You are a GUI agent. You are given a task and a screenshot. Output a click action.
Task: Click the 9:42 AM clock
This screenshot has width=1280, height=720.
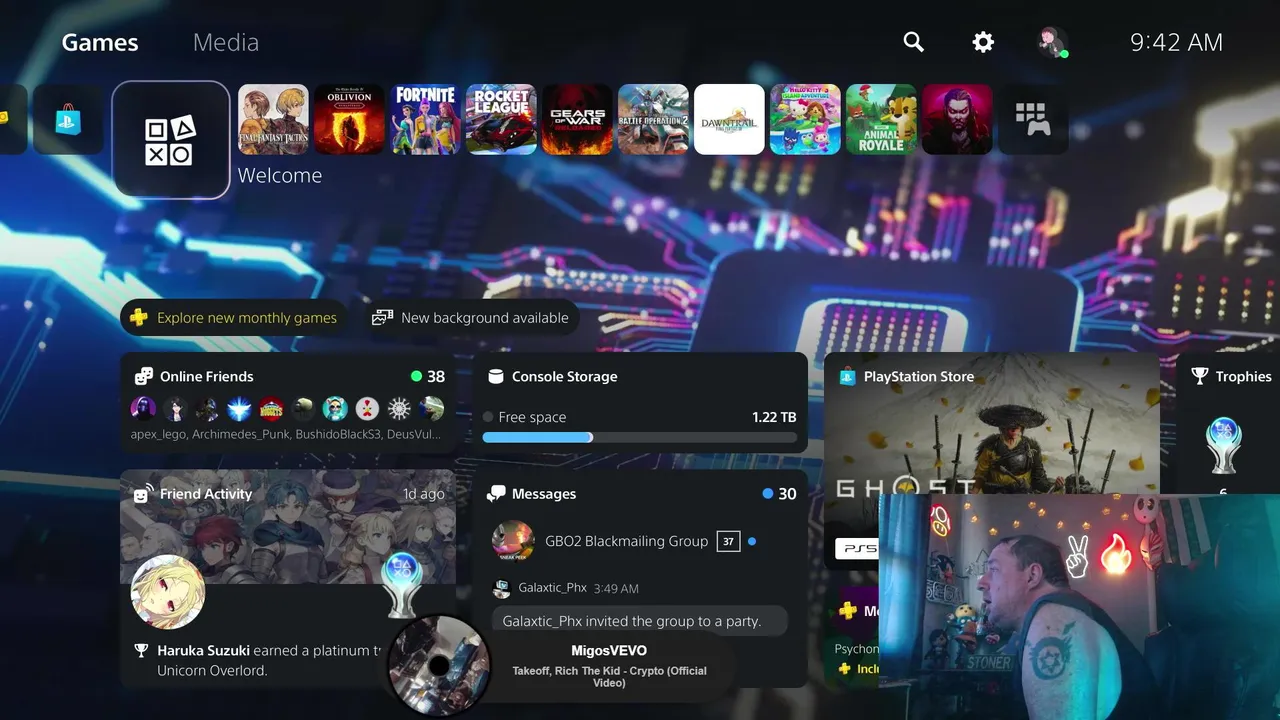[x=1176, y=42]
